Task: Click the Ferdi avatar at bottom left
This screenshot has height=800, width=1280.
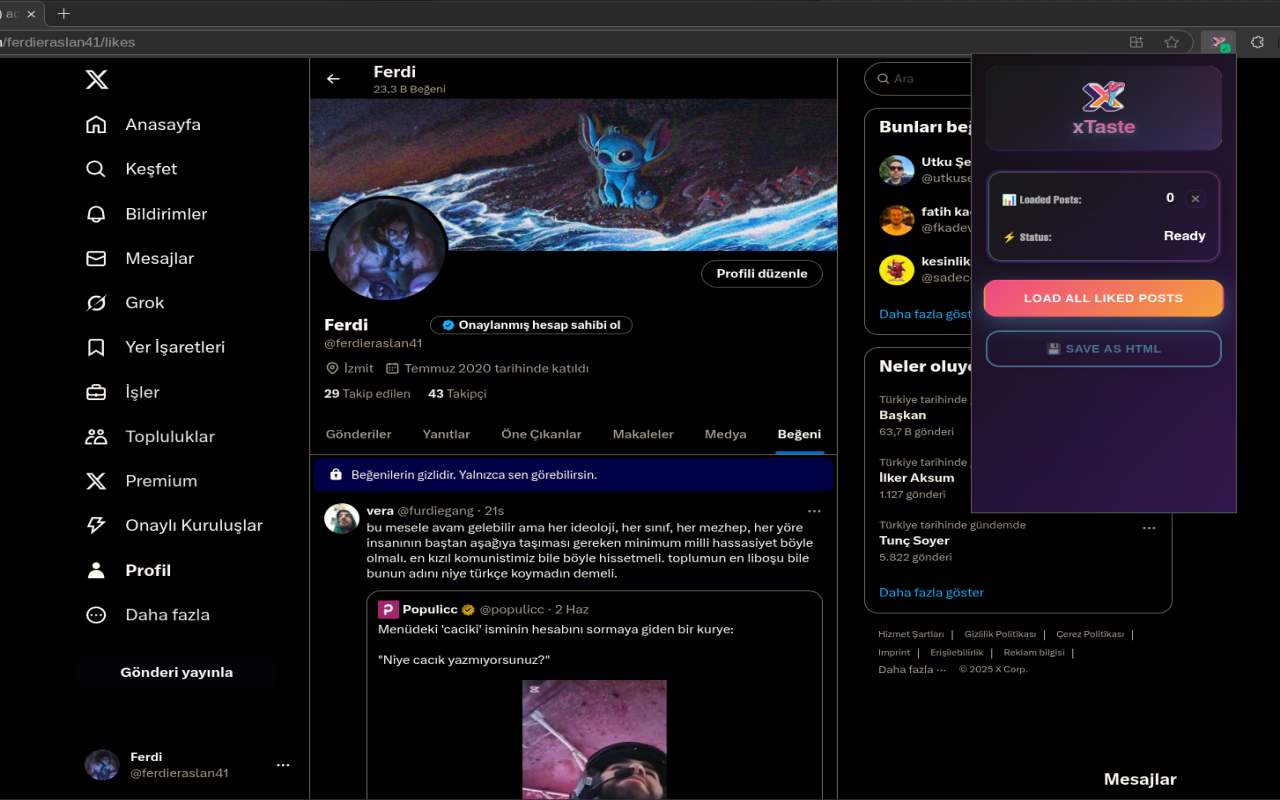Action: (102, 765)
